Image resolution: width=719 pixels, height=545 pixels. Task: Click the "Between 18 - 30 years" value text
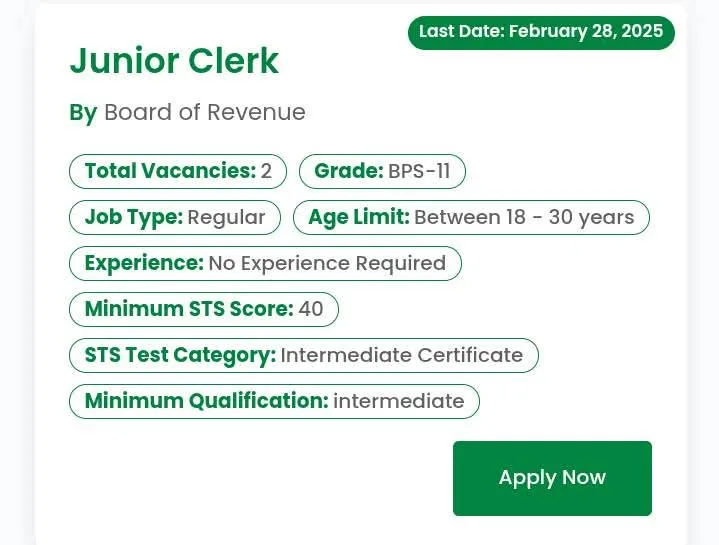point(524,217)
